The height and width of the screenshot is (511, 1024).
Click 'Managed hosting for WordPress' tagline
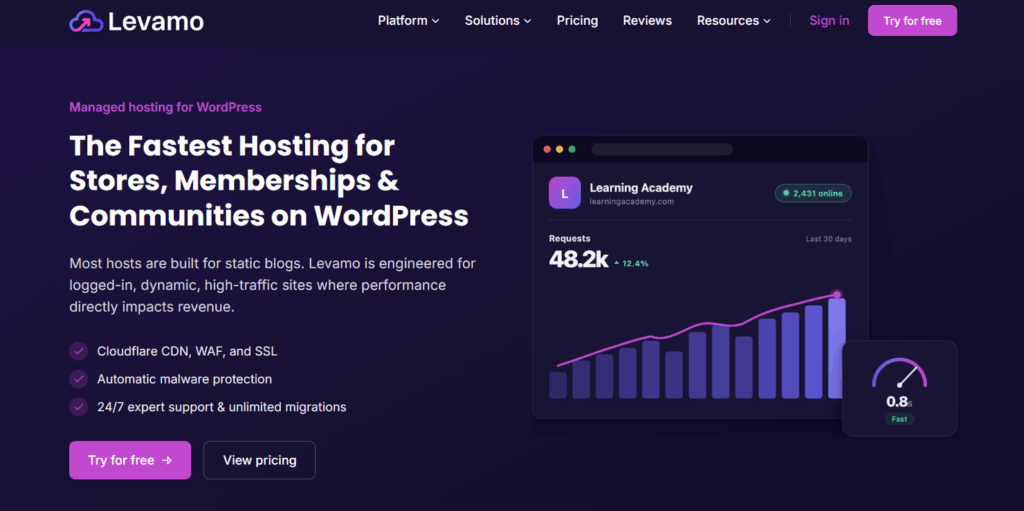click(x=165, y=107)
